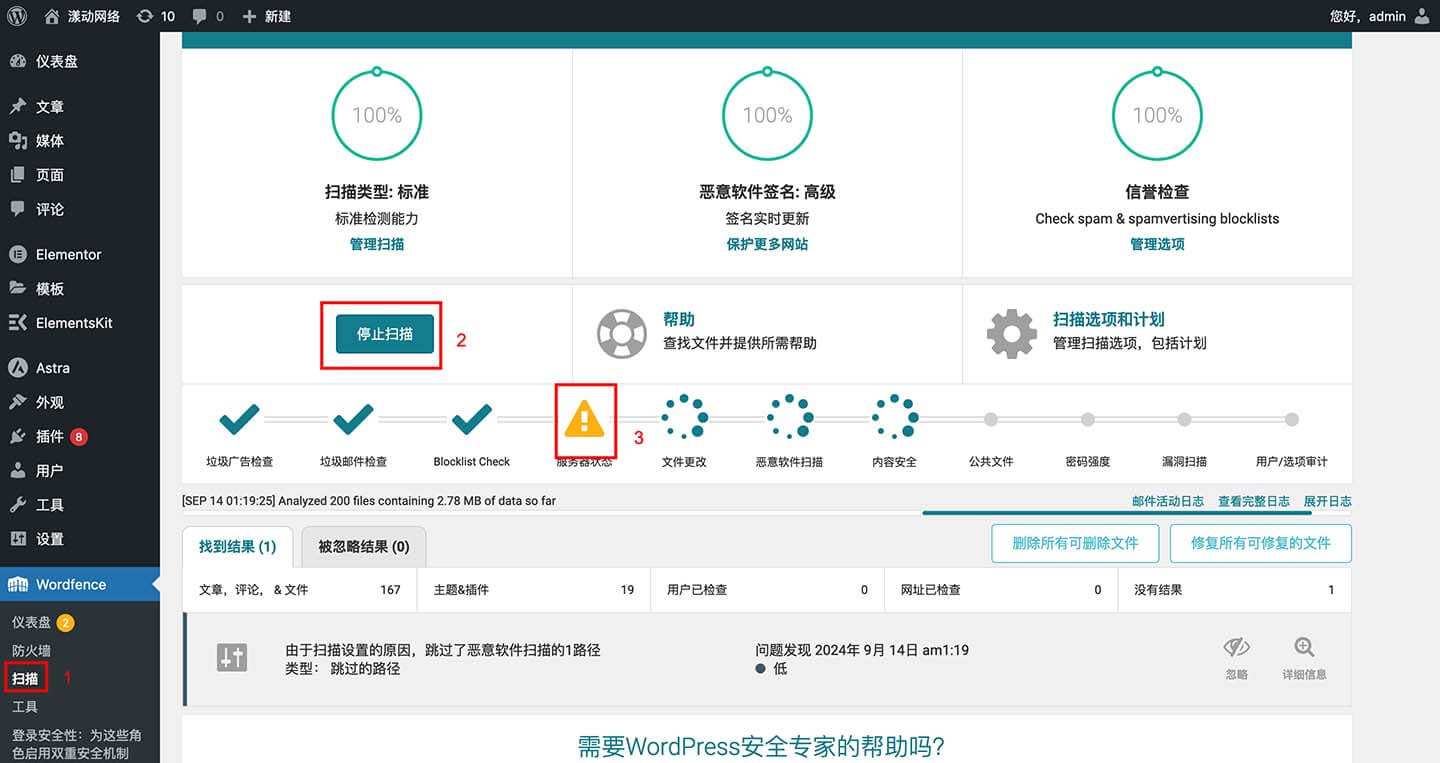Click the 停止扫描 button

[385, 334]
